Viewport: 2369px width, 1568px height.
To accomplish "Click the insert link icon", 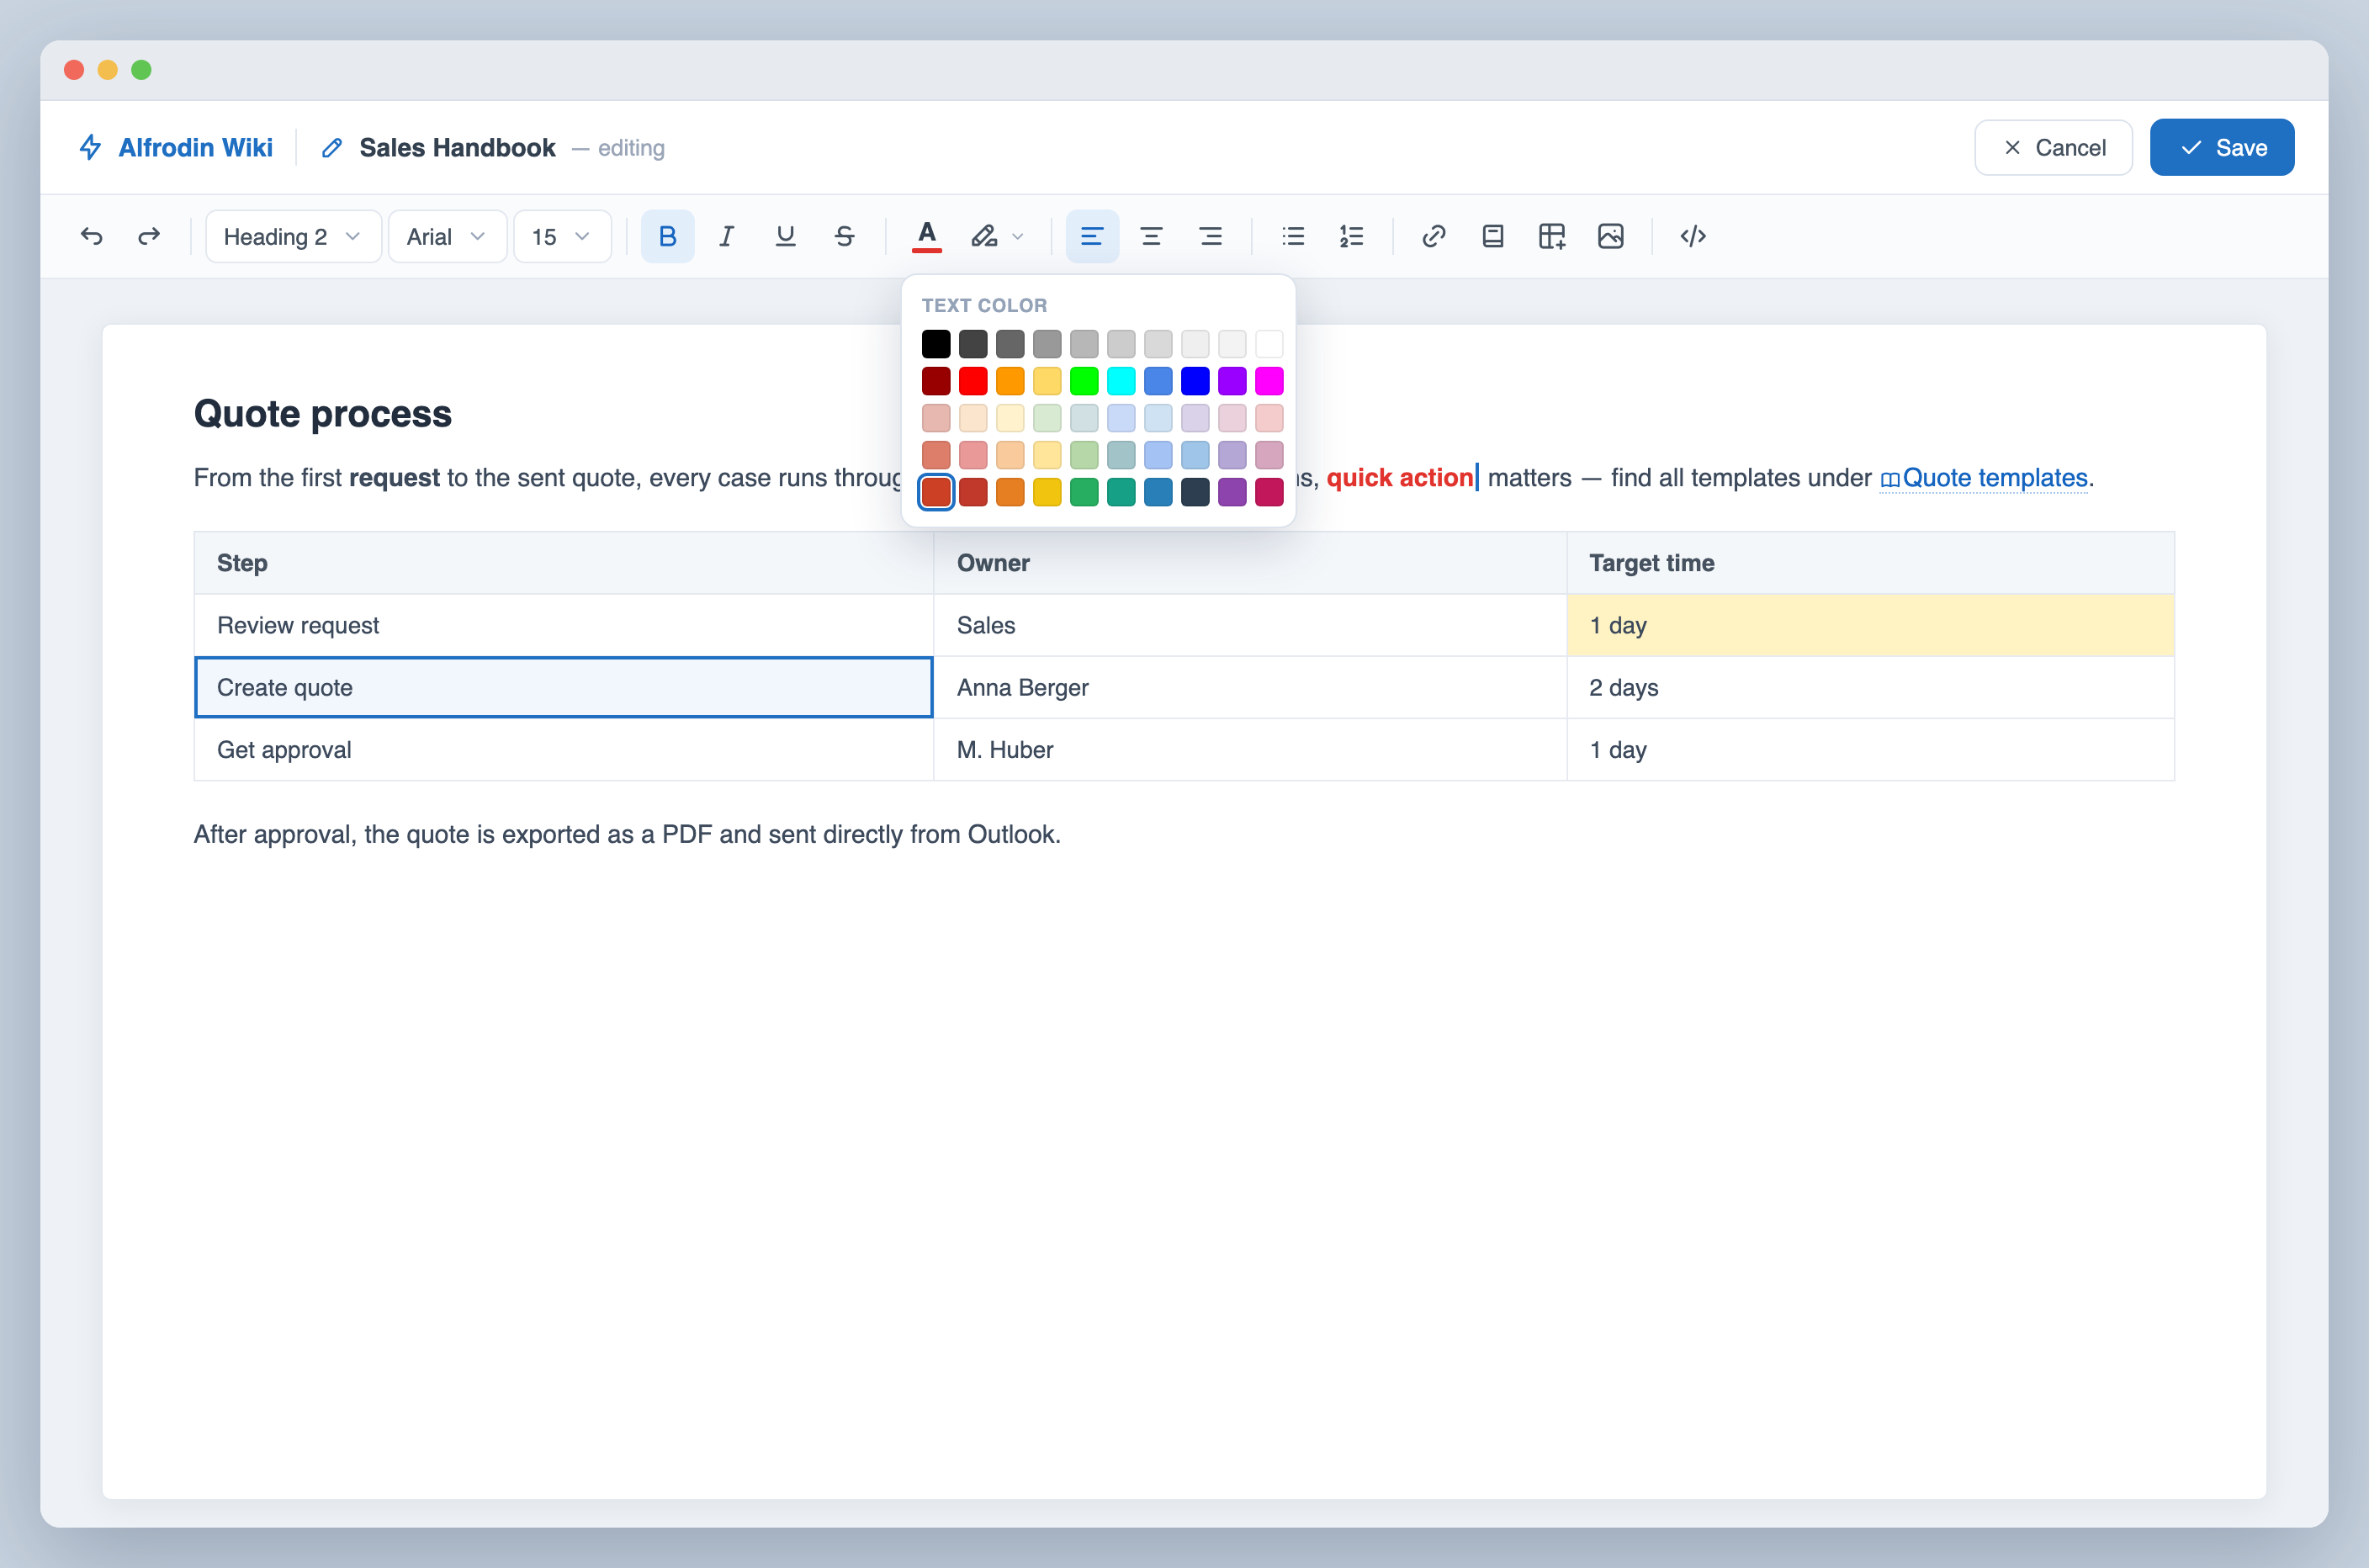I will (1433, 236).
